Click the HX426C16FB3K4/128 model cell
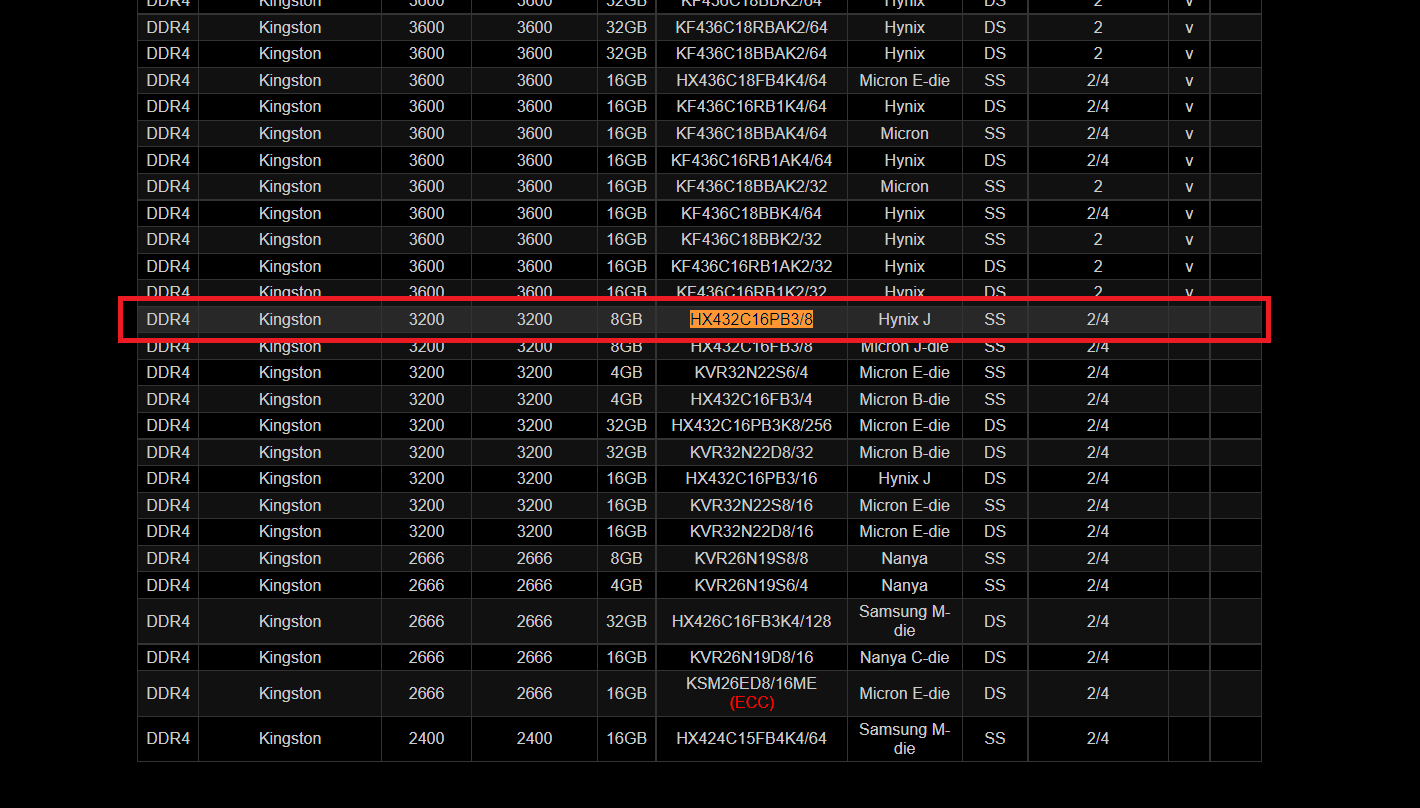The height and width of the screenshot is (808, 1420). pos(751,621)
